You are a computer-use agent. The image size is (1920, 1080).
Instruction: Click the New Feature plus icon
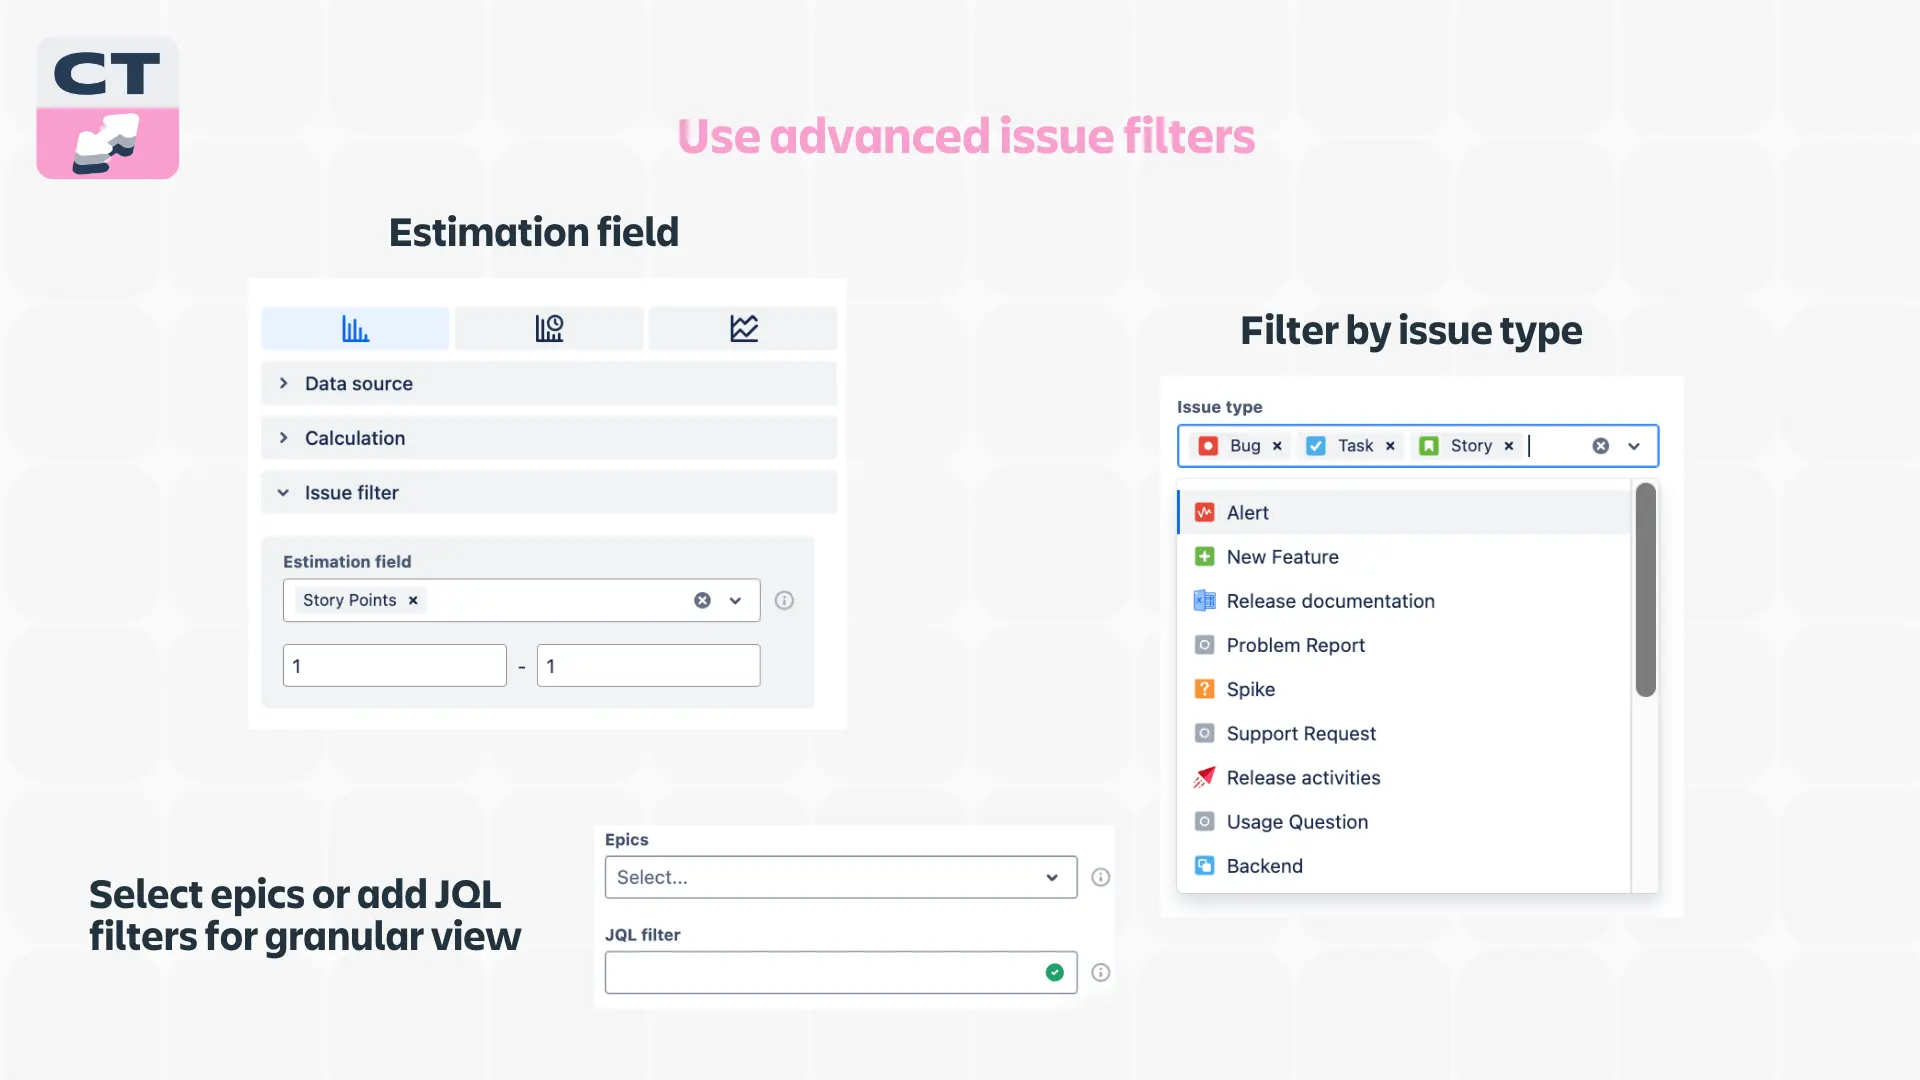tap(1205, 557)
